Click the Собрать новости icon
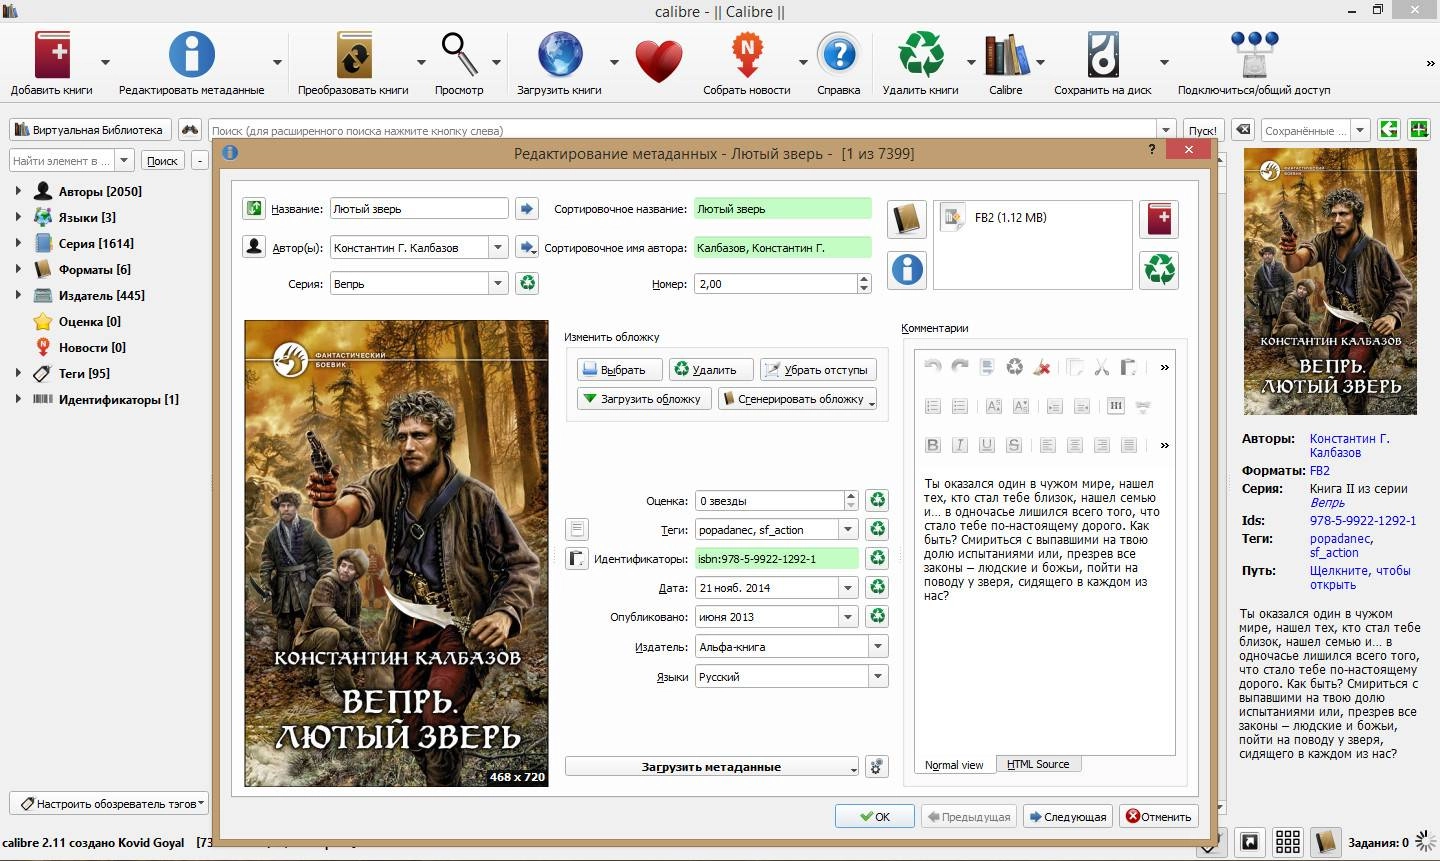Screen dimensions: 1440x861 (747, 54)
